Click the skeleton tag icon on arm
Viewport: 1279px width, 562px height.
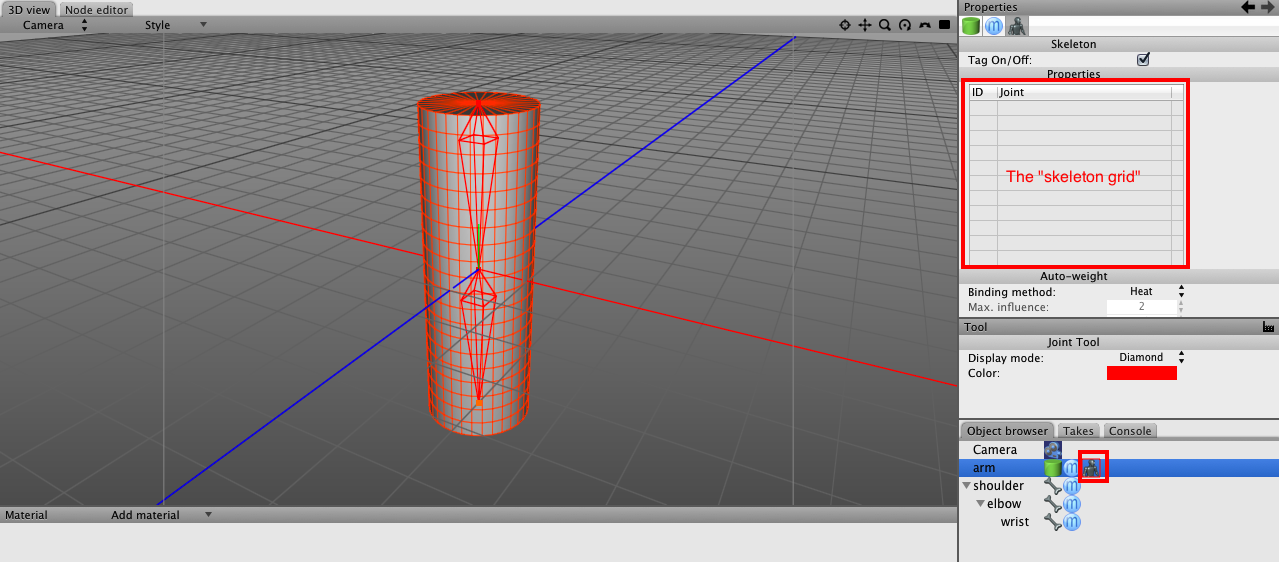[1093, 467]
